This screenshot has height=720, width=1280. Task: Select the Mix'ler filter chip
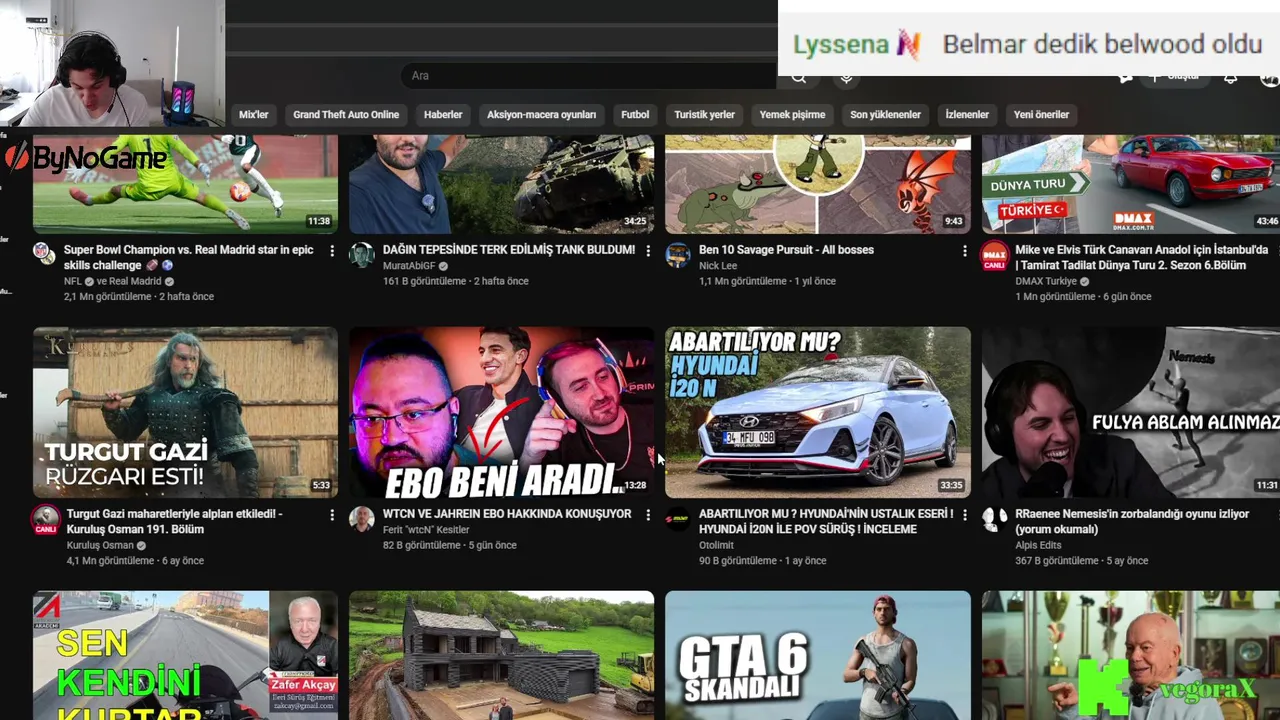click(x=254, y=115)
